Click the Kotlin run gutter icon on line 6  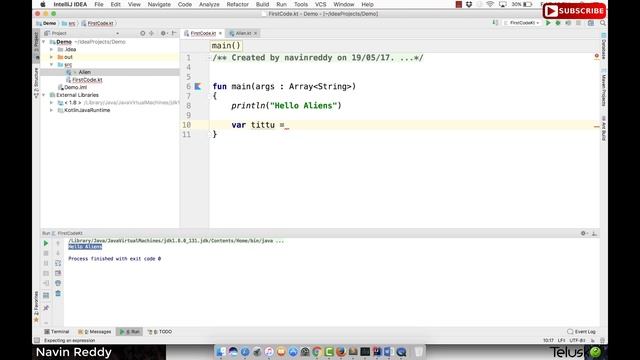tap(198, 86)
